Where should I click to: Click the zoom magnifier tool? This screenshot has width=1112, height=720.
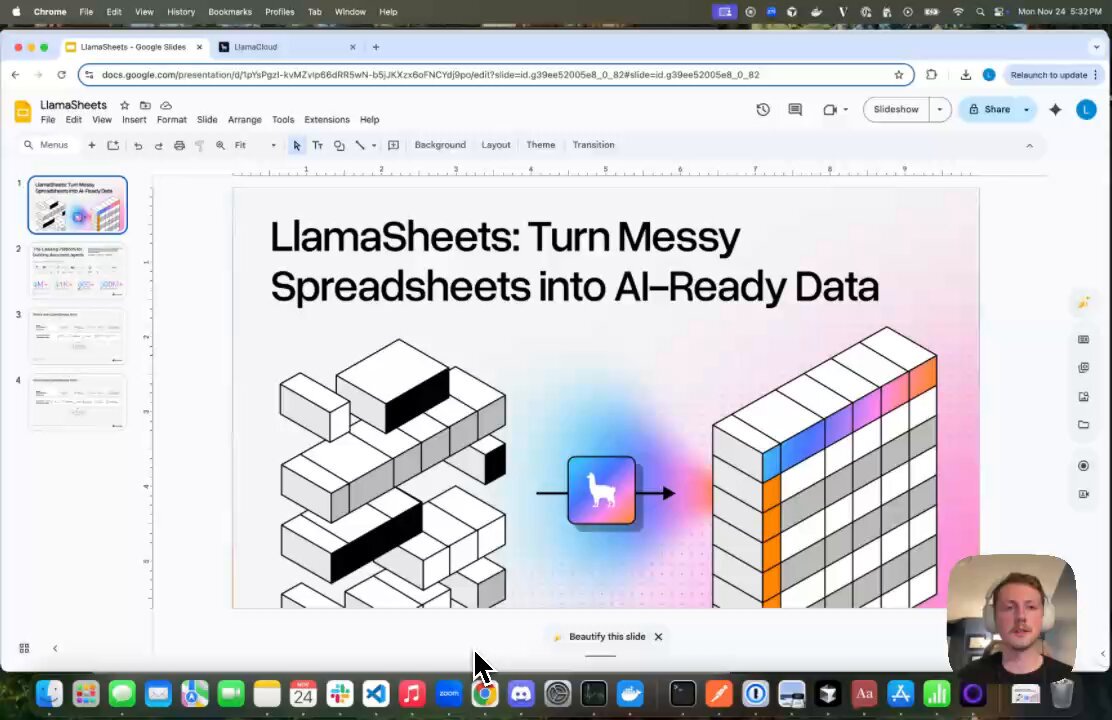coord(221,145)
